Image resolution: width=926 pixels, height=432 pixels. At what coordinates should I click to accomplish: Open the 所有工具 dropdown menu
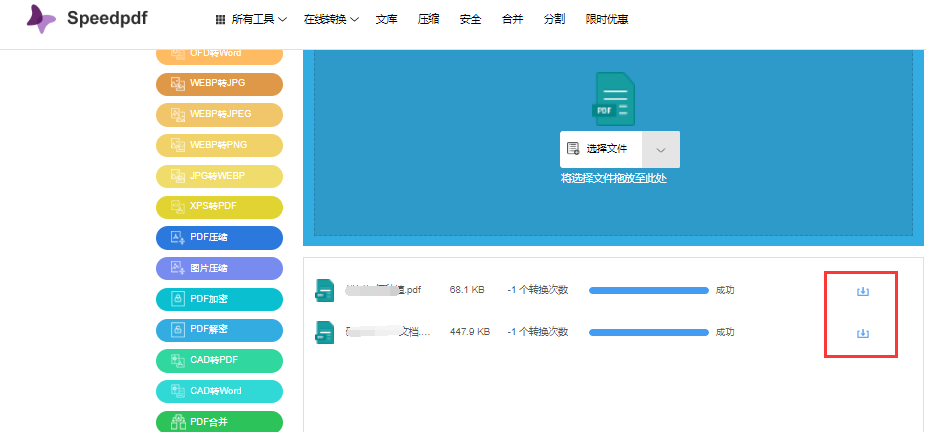click(x=252, y=19)
